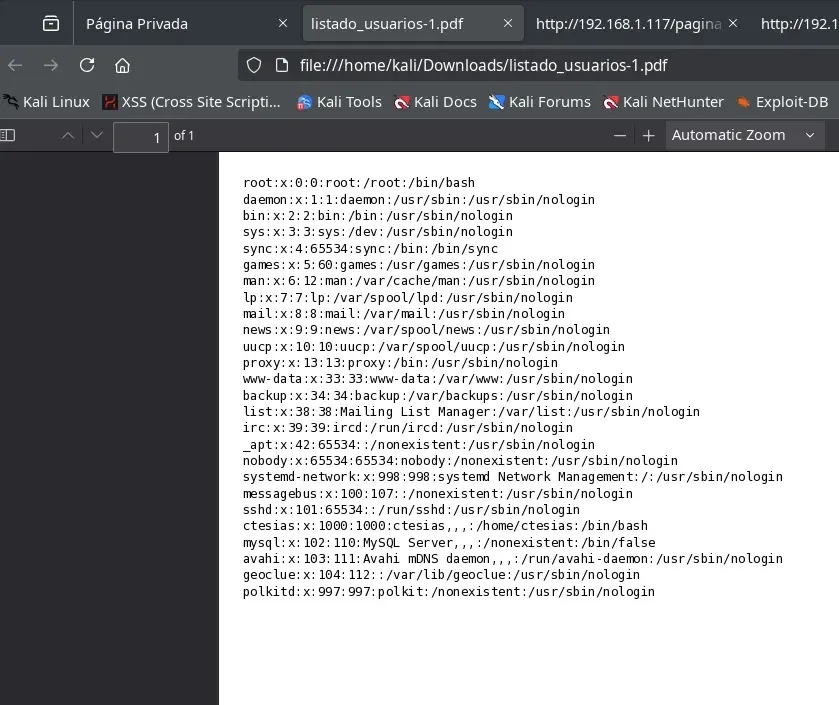
Task: Click the geoclue:x:104:112 line
Action: coord(441,575)
